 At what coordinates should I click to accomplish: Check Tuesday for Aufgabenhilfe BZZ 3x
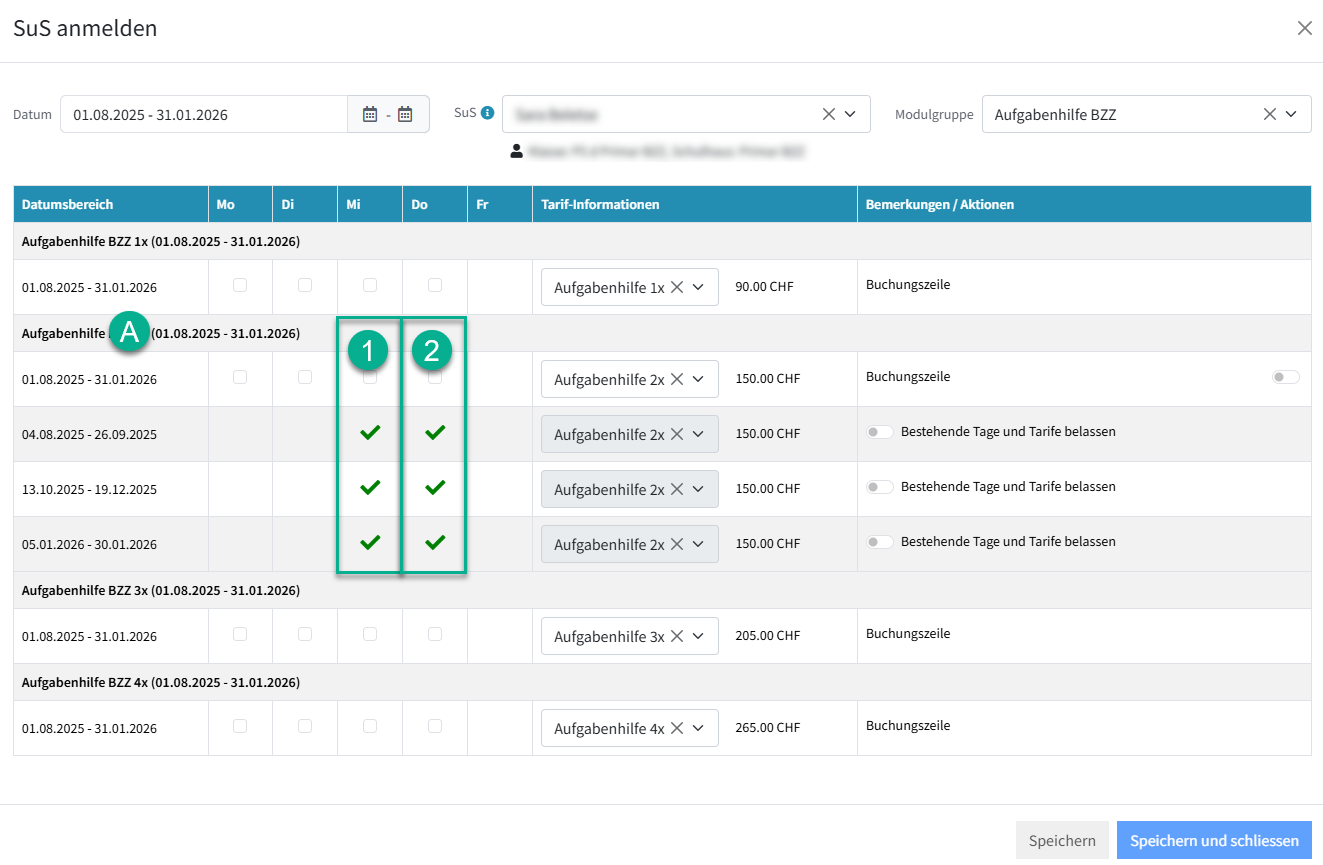[x=305, y=634]
